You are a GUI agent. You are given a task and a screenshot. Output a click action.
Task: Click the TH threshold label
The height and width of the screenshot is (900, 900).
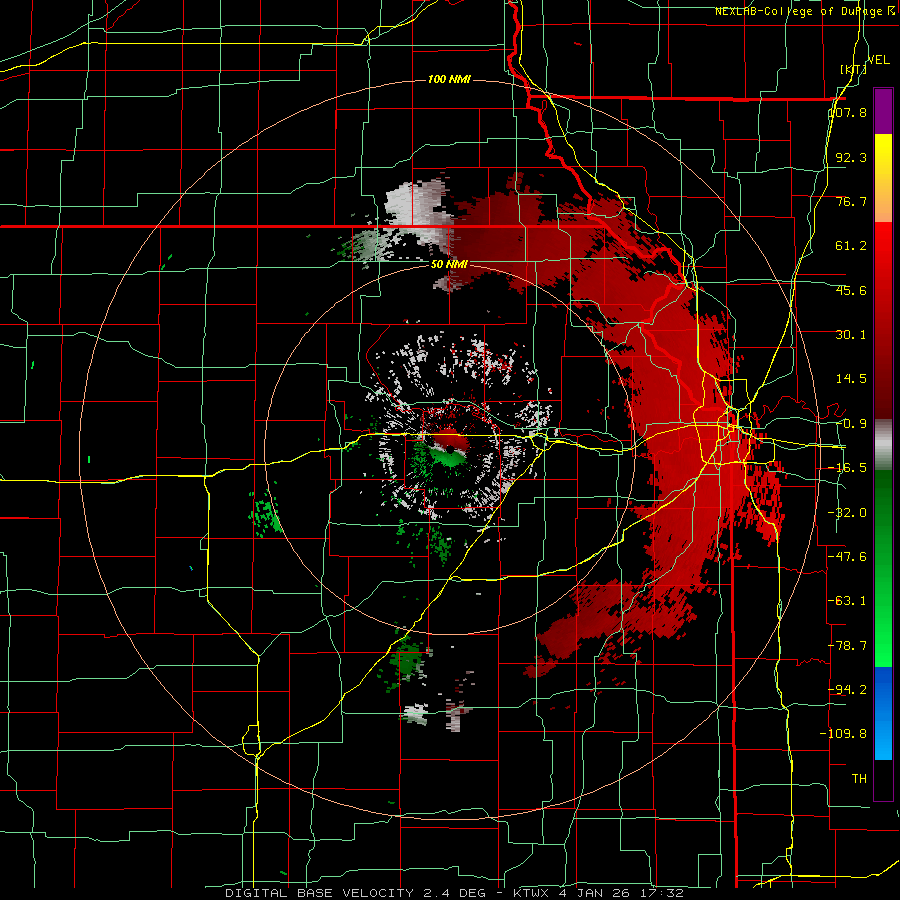coord(859,778)
